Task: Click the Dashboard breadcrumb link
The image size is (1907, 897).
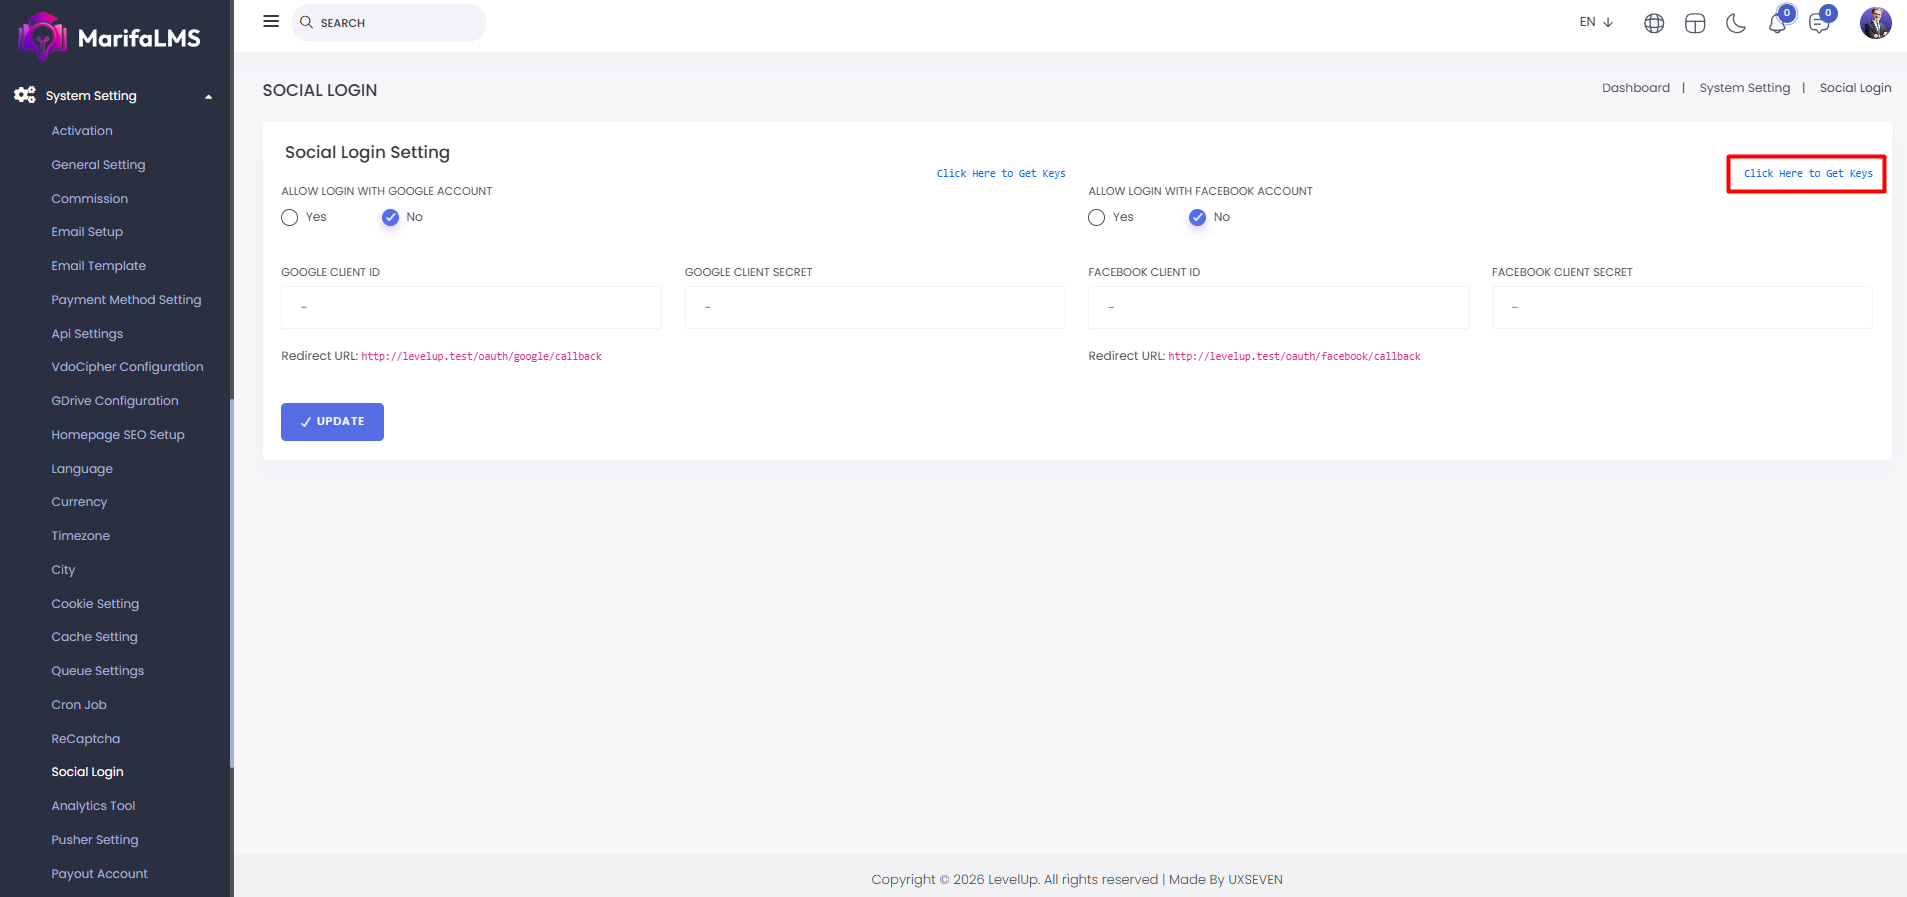Action: (1635, 88)
